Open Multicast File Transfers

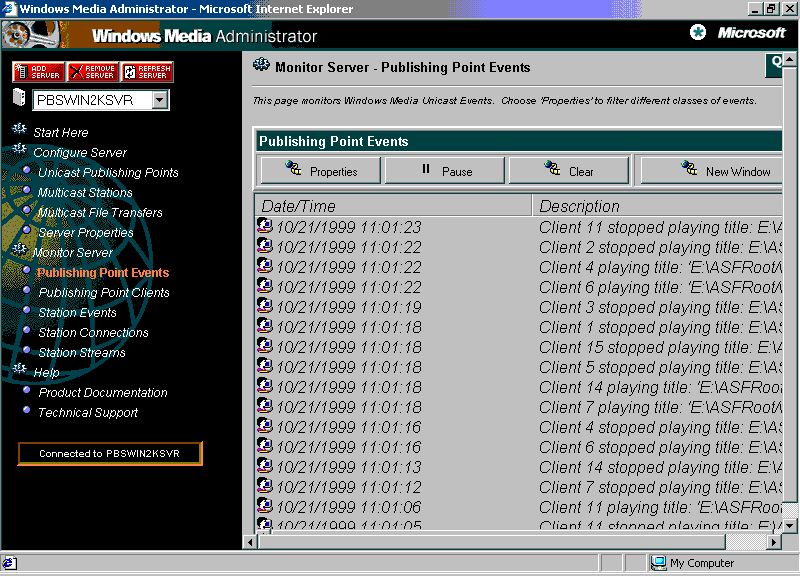pyautogui.click(x=100, y=212)
